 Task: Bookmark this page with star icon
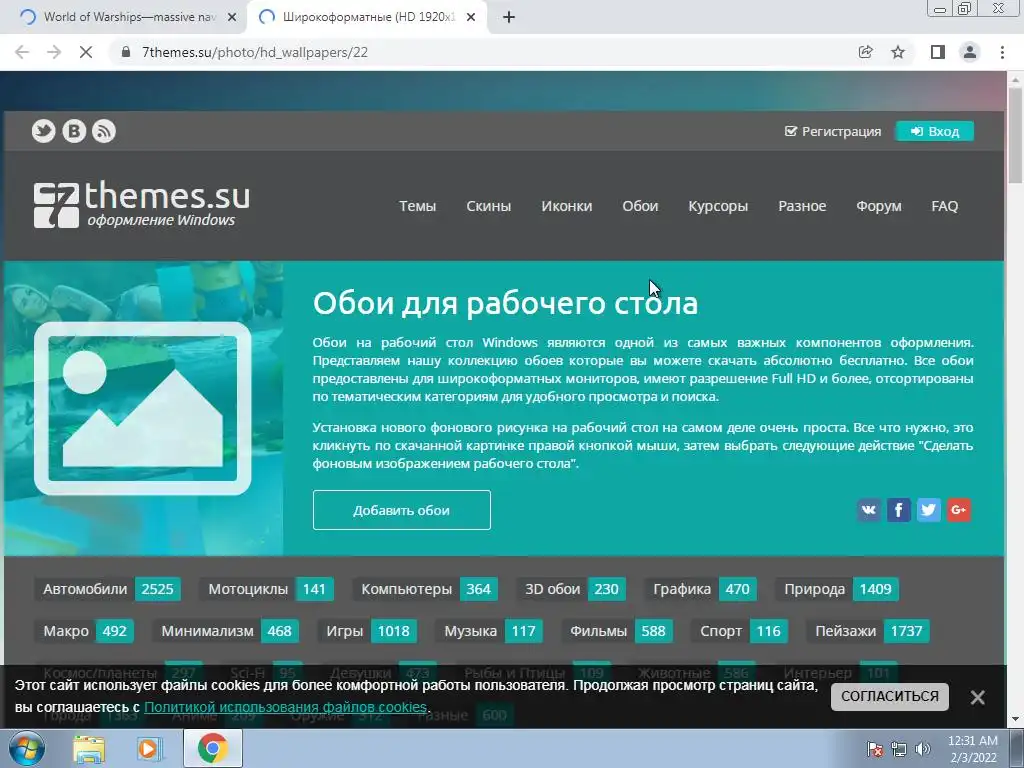tap(898, 52)
